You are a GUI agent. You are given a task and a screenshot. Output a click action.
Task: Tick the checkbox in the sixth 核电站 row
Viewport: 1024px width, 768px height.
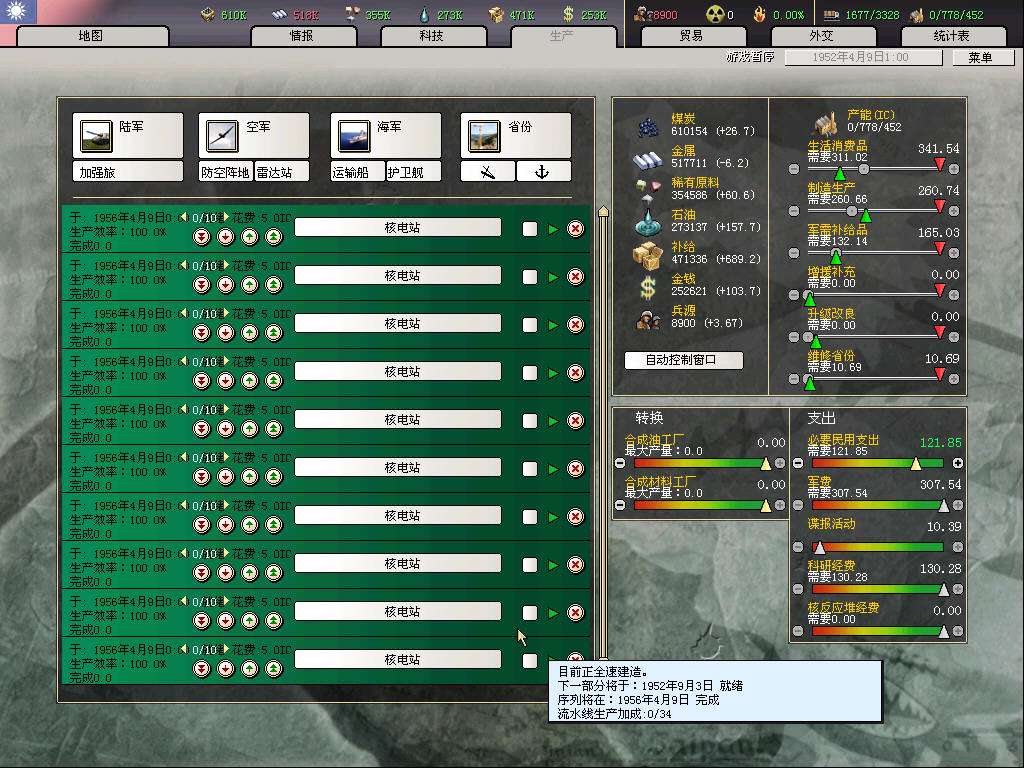click(x=530, y=469)
